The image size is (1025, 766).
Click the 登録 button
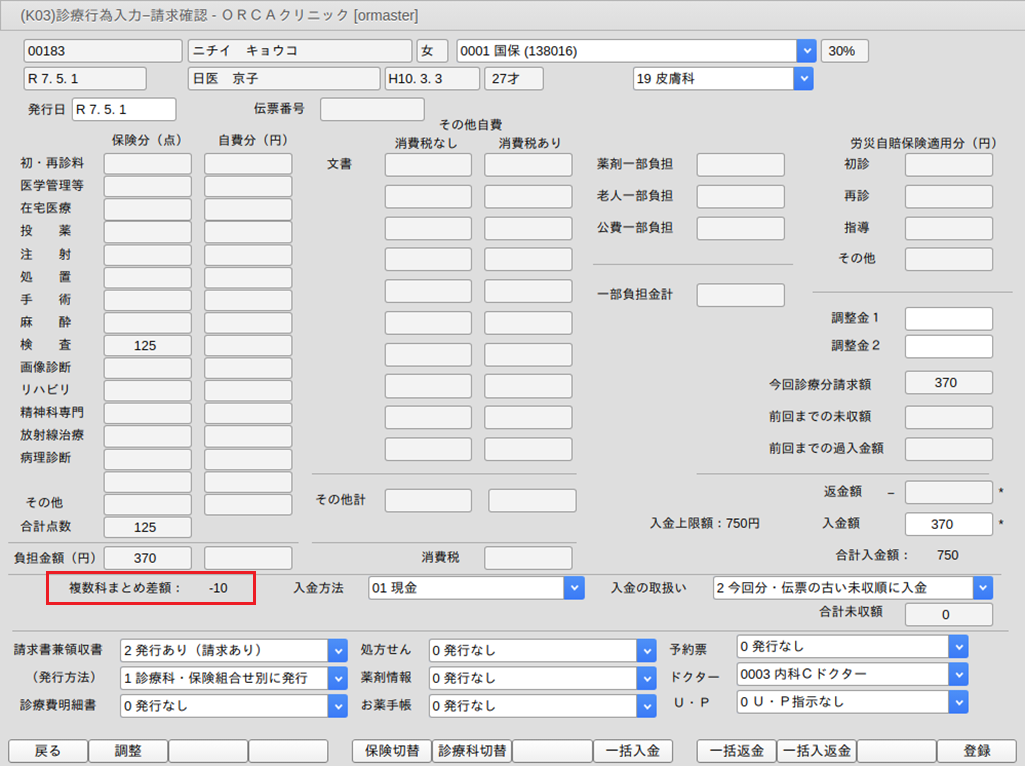(976, 751)
